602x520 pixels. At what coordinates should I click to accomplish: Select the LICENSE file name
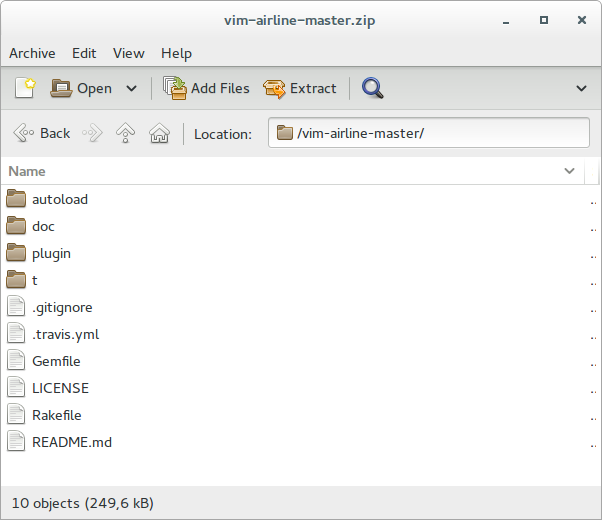tap(61, 388)
